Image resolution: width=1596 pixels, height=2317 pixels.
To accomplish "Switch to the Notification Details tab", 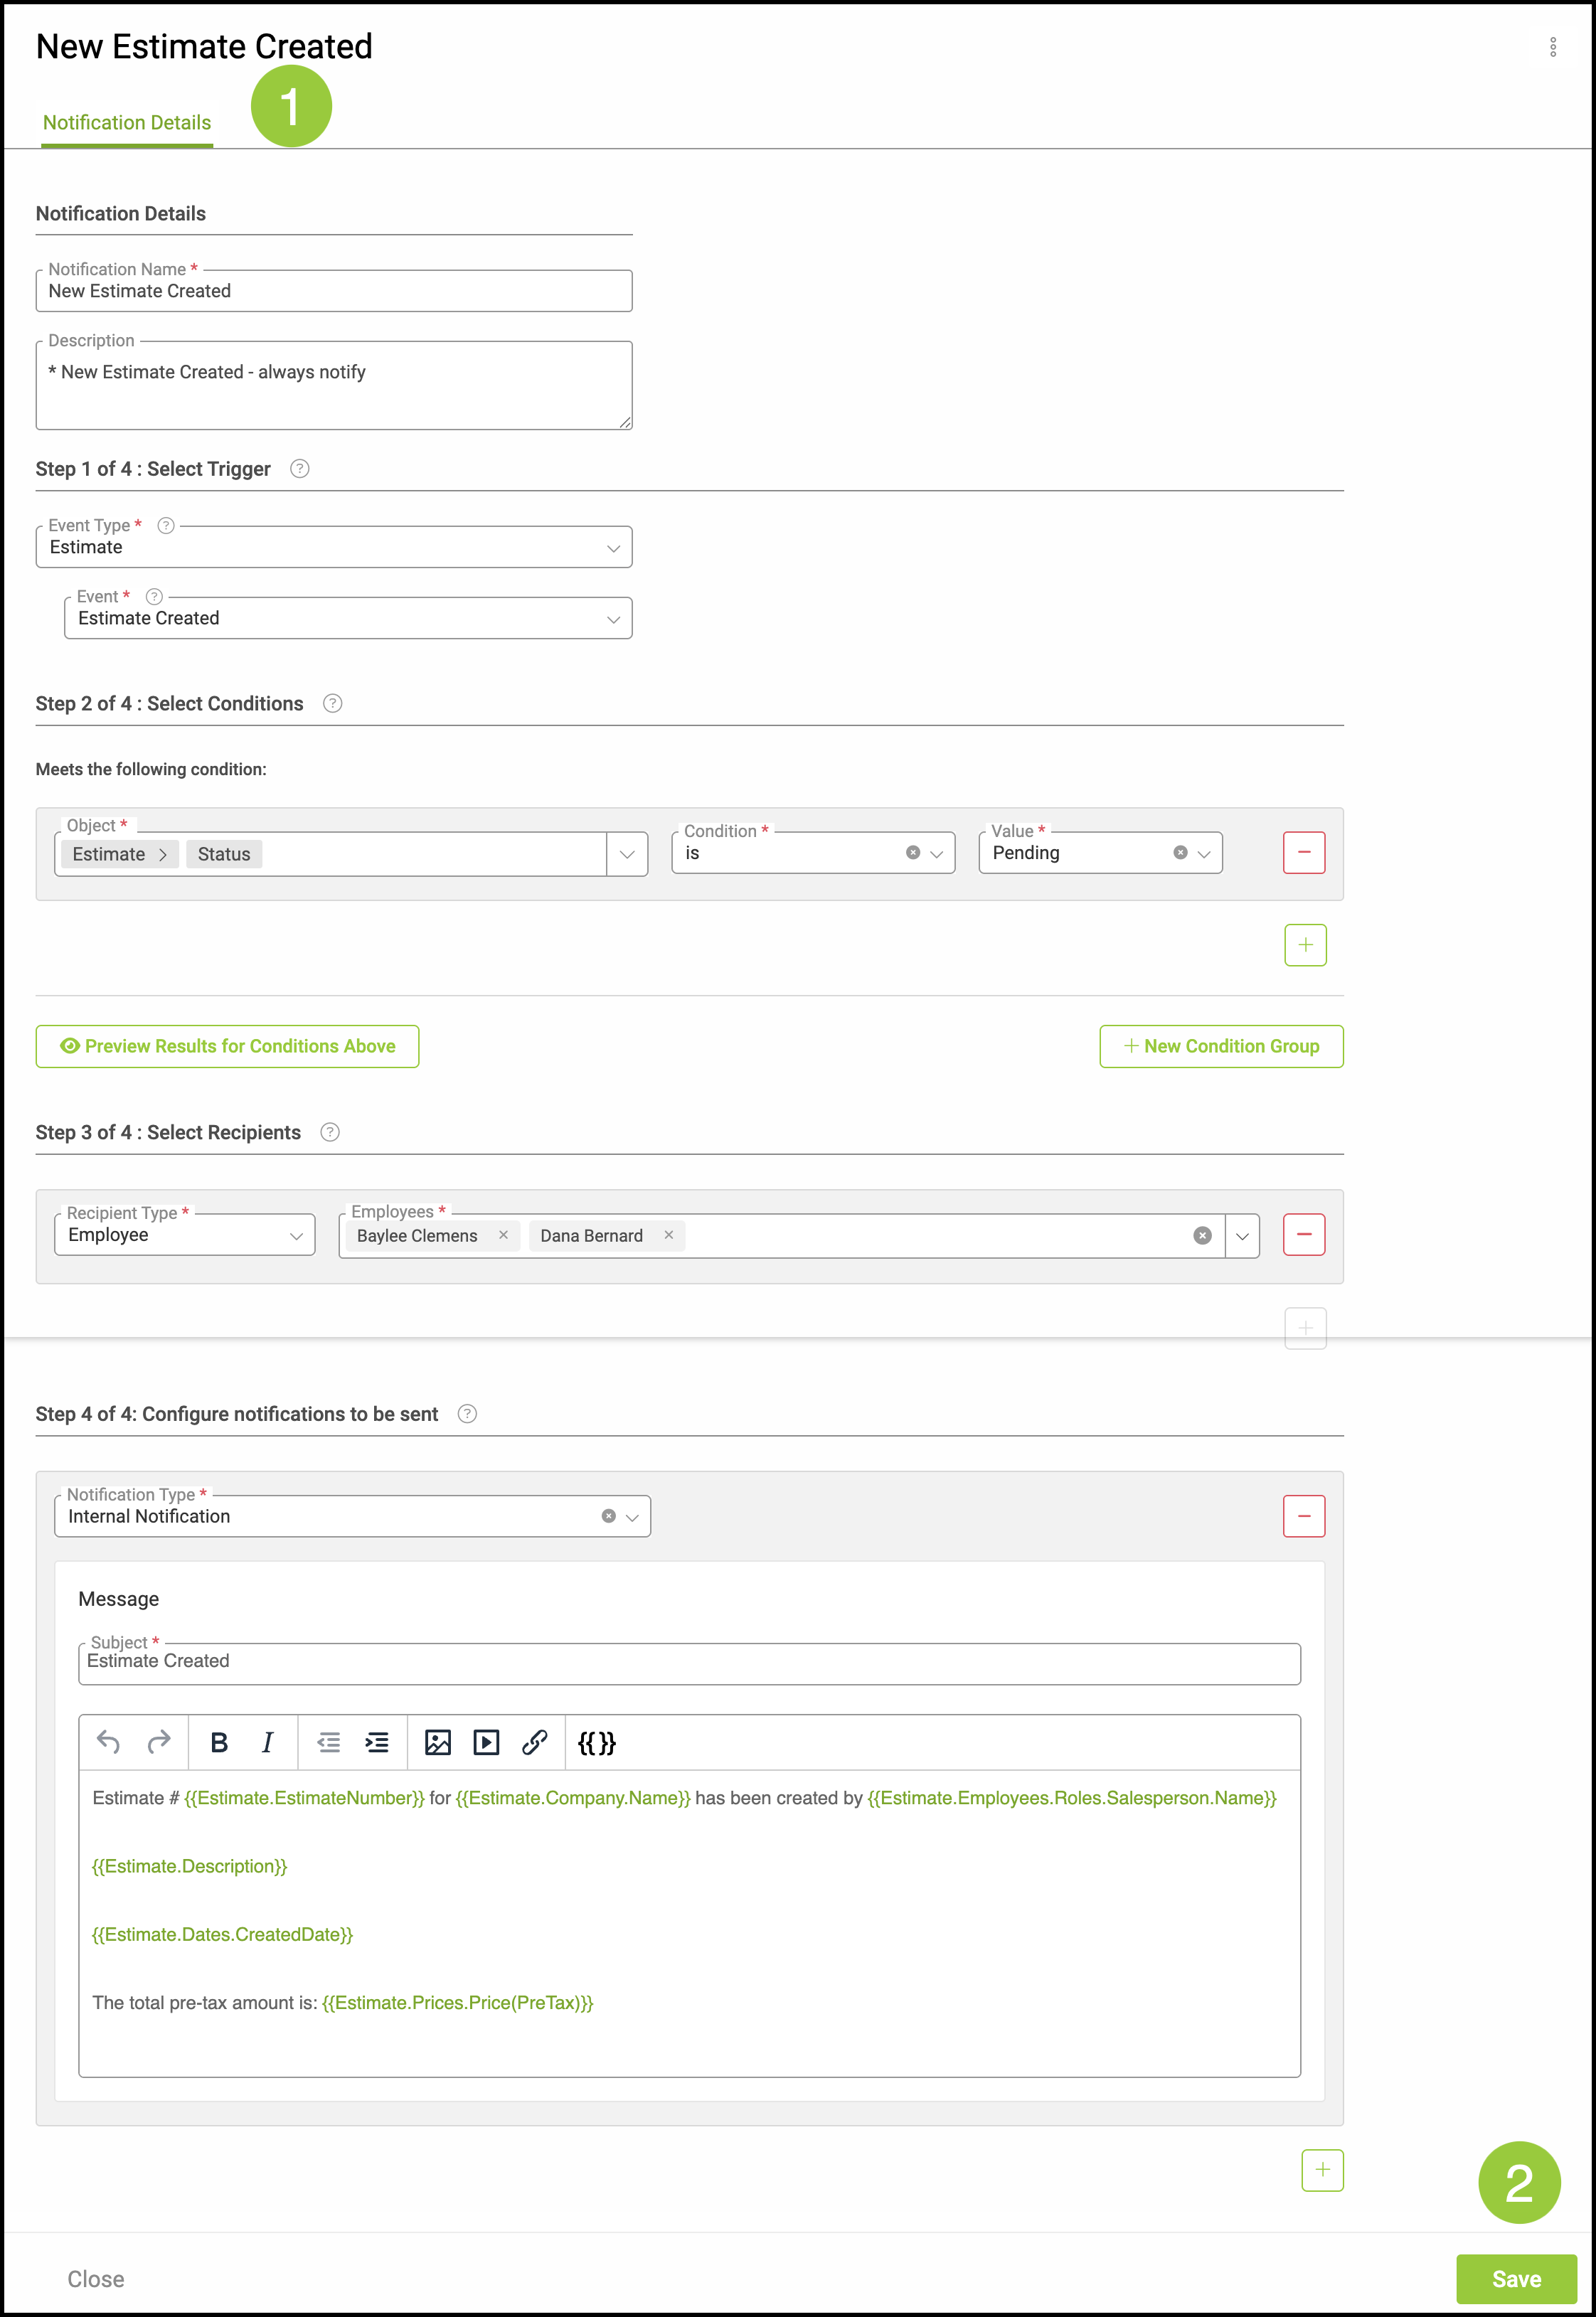I will (x=127, y=123).
